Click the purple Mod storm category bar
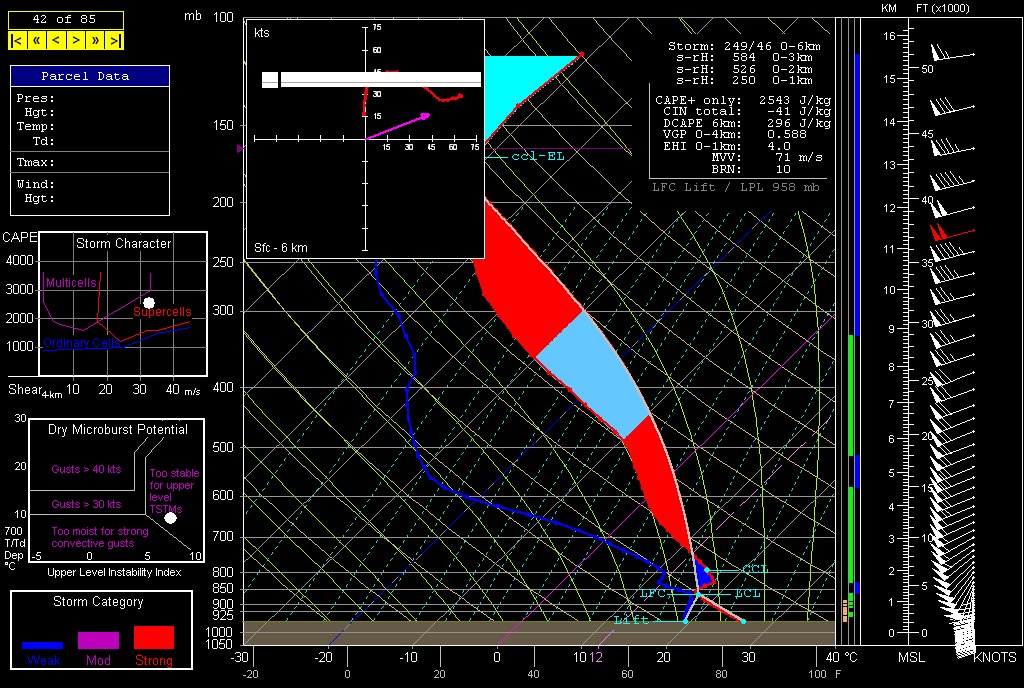This screenshot has height=688, width=1024. coord(98,640)
